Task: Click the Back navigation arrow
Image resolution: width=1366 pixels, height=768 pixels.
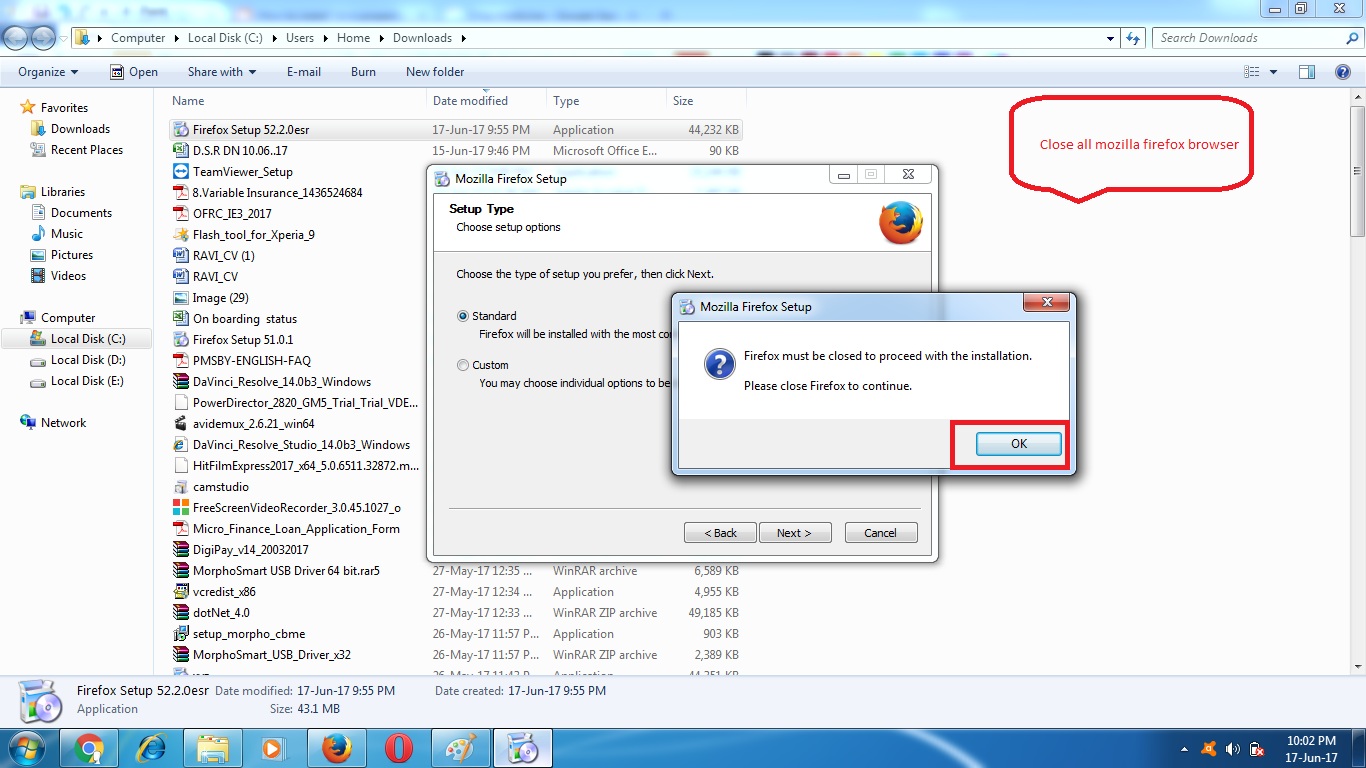Action: pos(15,37)
